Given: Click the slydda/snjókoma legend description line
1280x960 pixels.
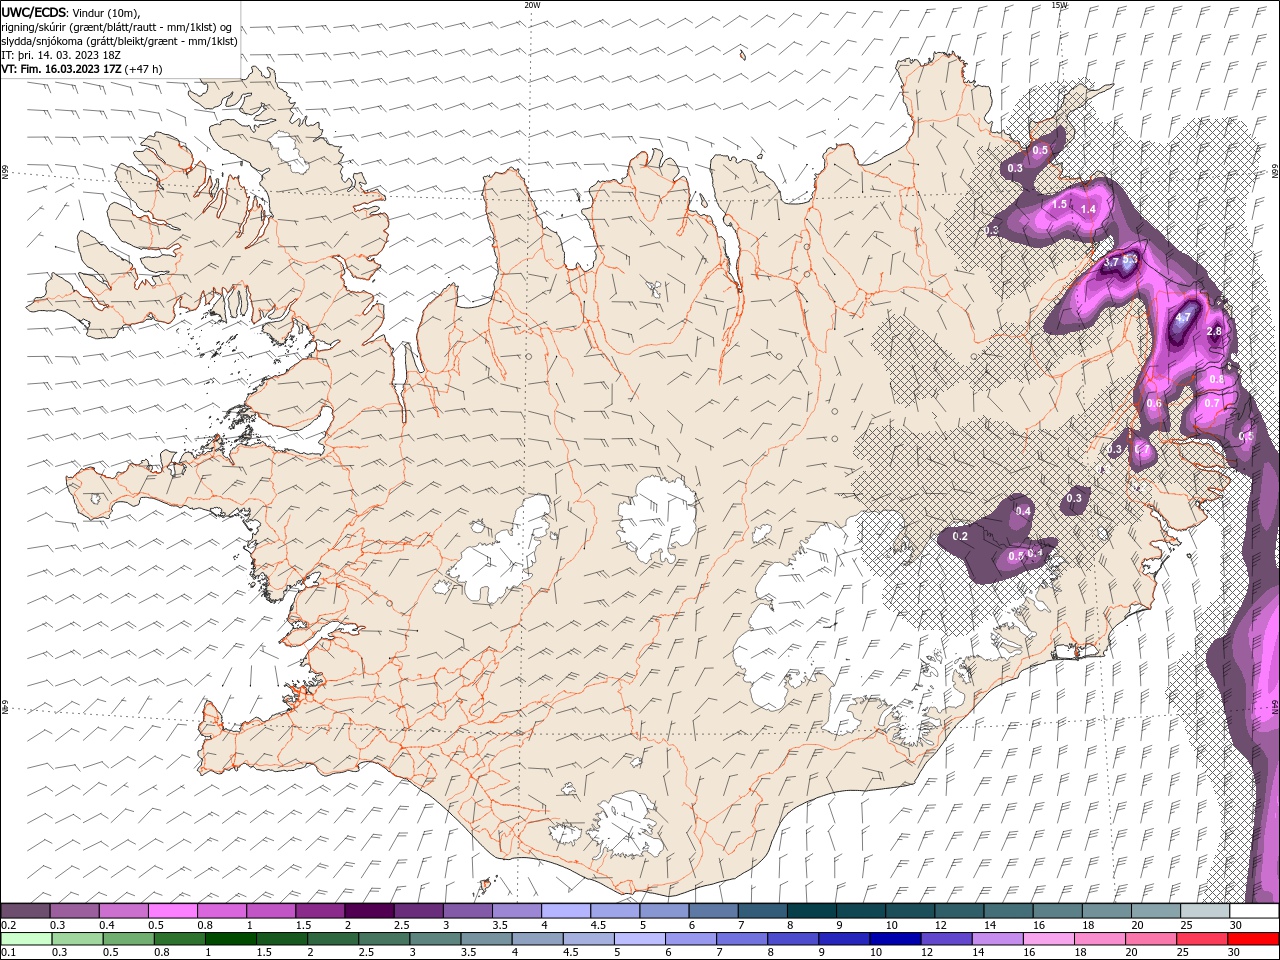Looking at the screenshot, I should [119, 41].
